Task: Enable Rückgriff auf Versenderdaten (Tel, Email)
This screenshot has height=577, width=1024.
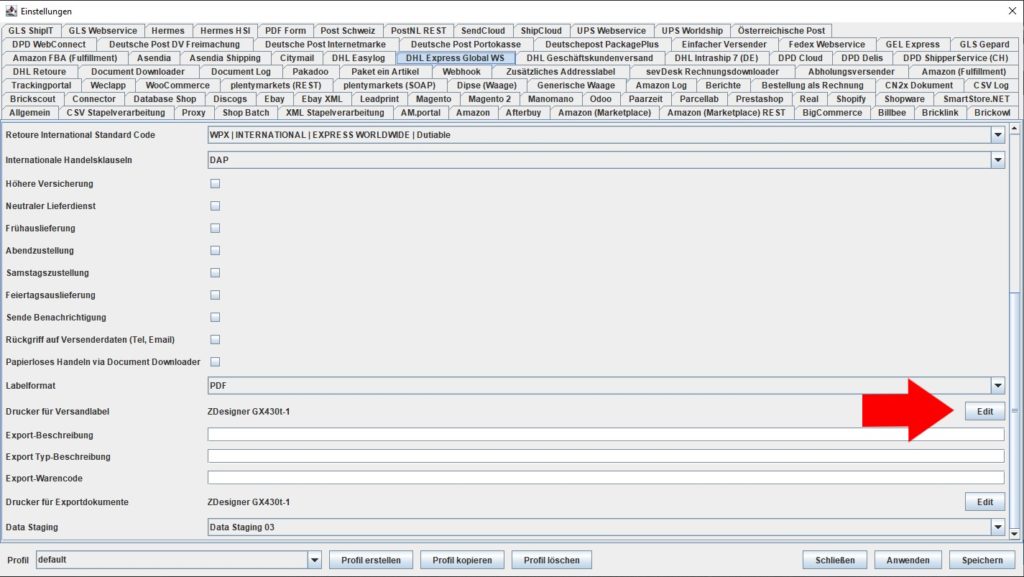Action: 215,339
